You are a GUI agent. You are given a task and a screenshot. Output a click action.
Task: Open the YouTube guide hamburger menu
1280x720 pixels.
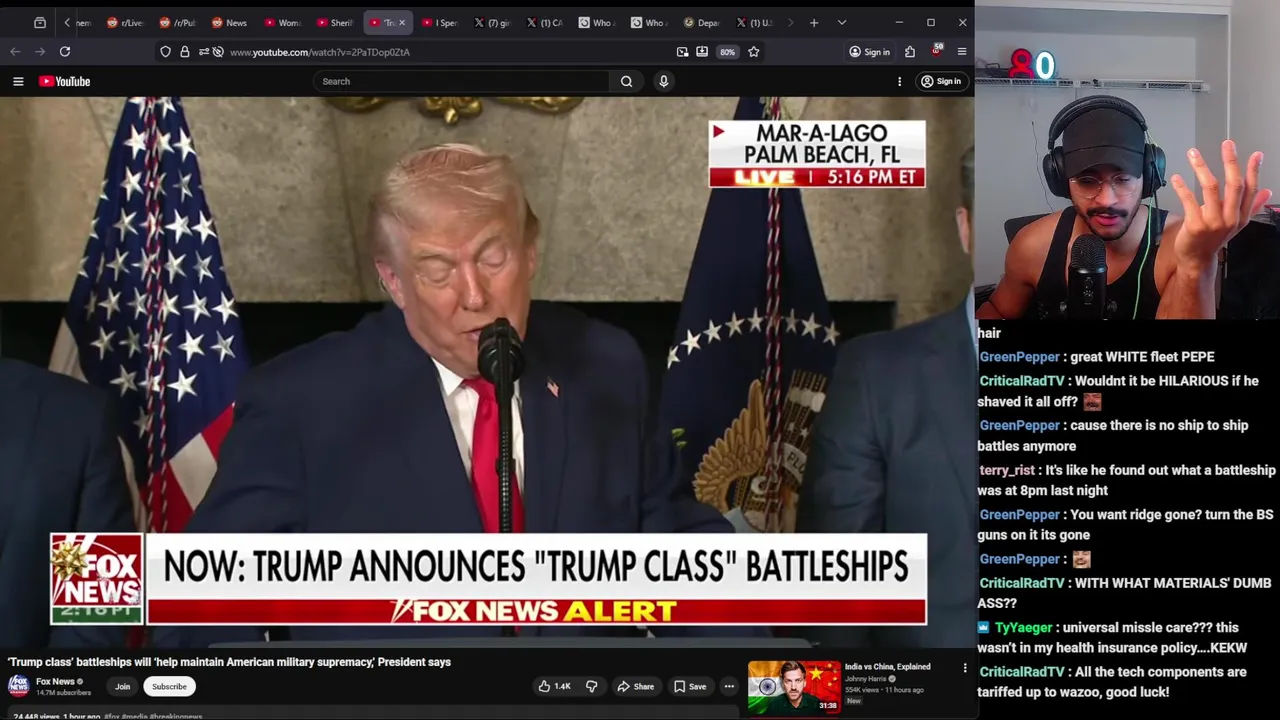coord(18,81)
